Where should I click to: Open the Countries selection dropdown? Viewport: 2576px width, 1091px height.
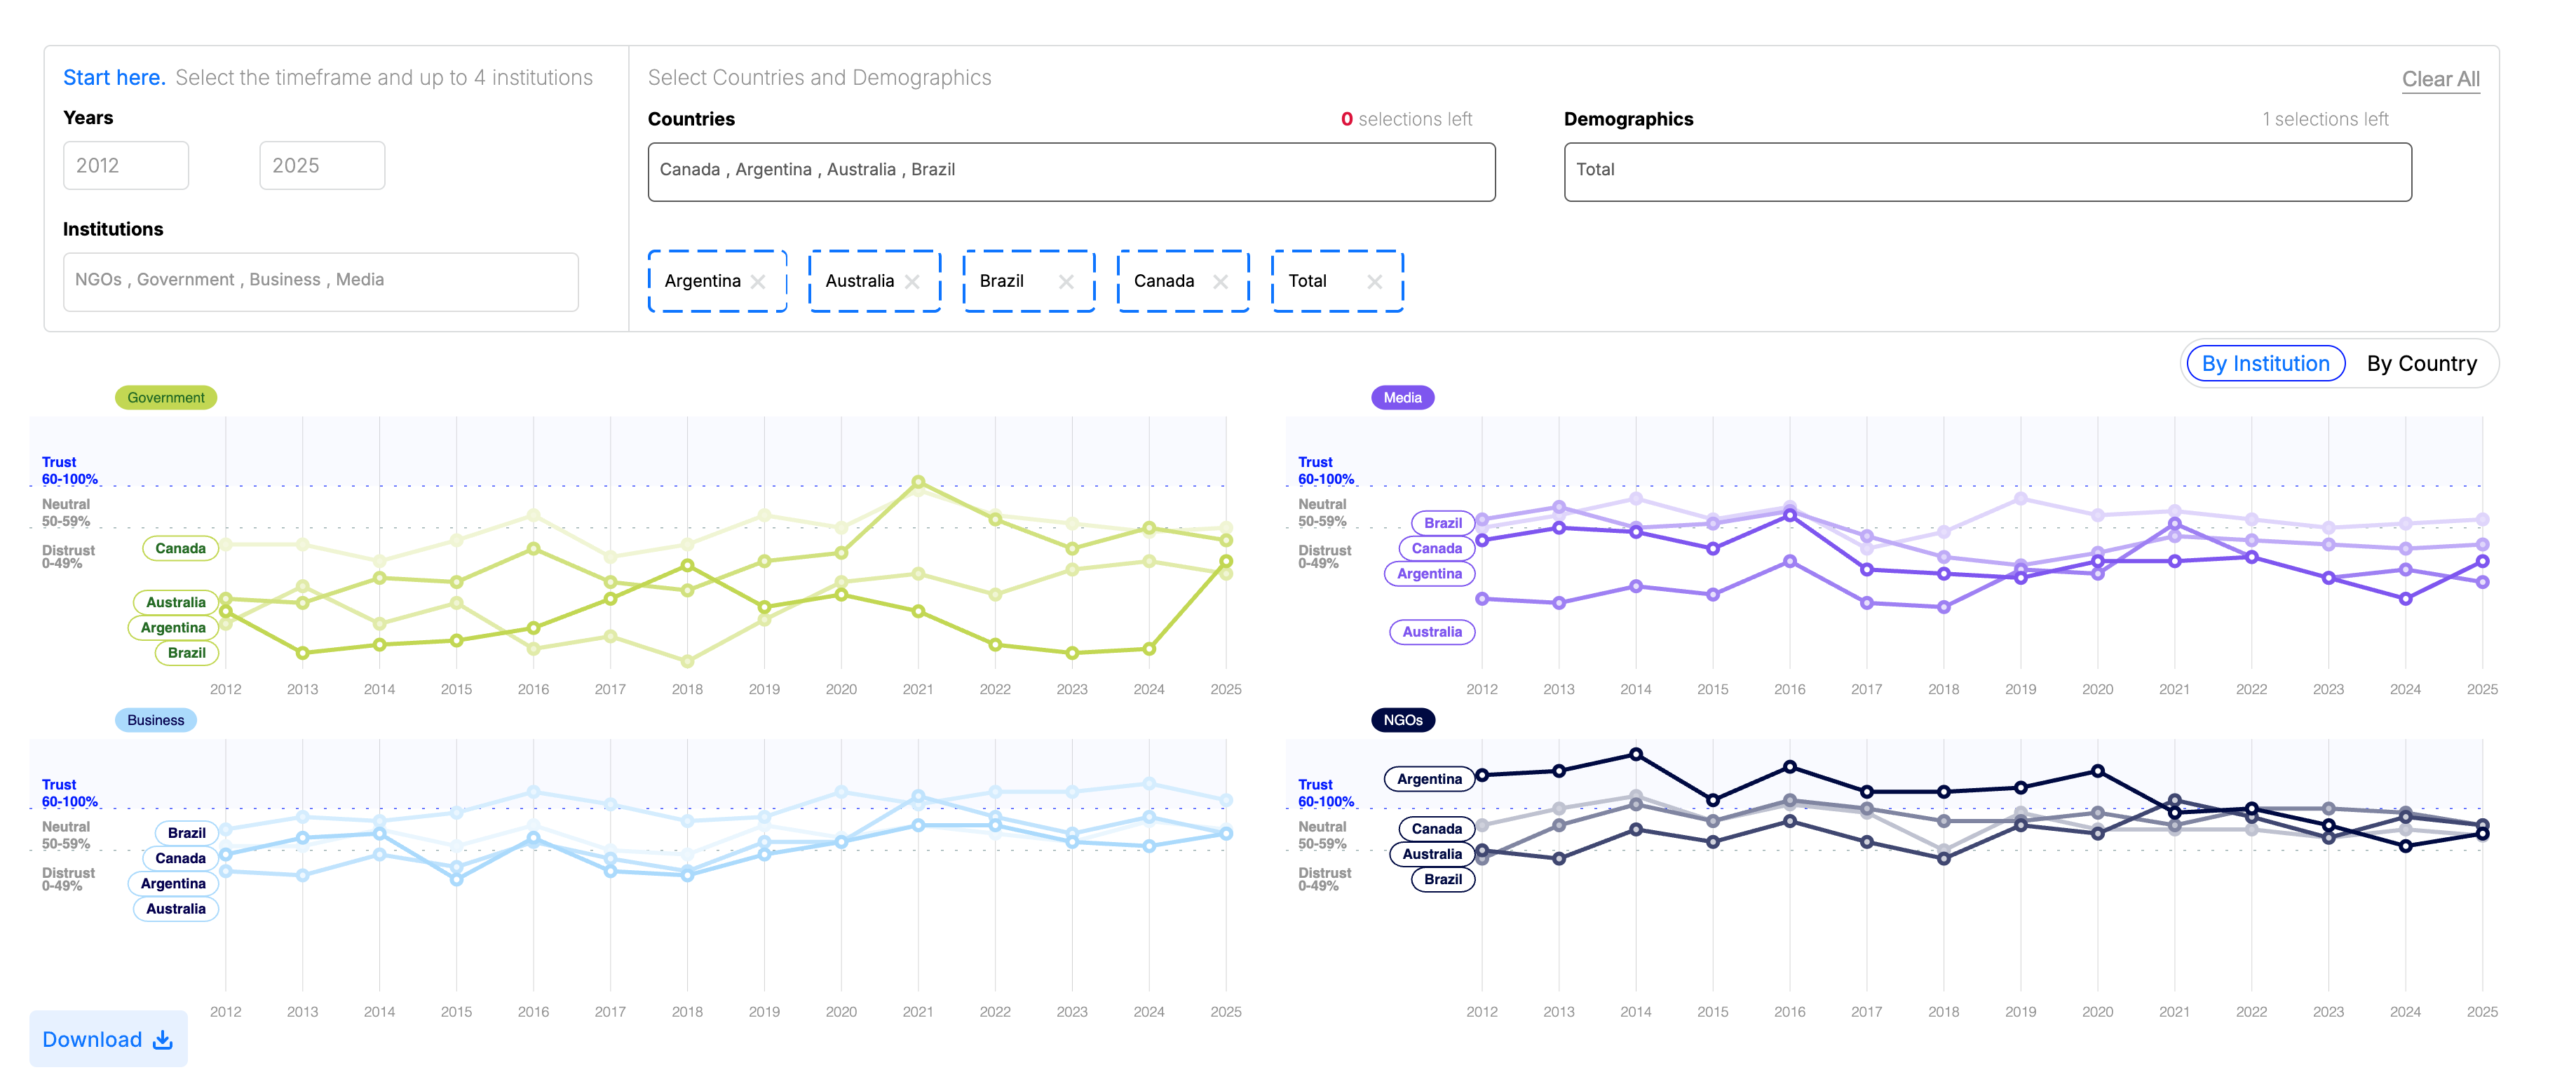tap(1071, 171)
